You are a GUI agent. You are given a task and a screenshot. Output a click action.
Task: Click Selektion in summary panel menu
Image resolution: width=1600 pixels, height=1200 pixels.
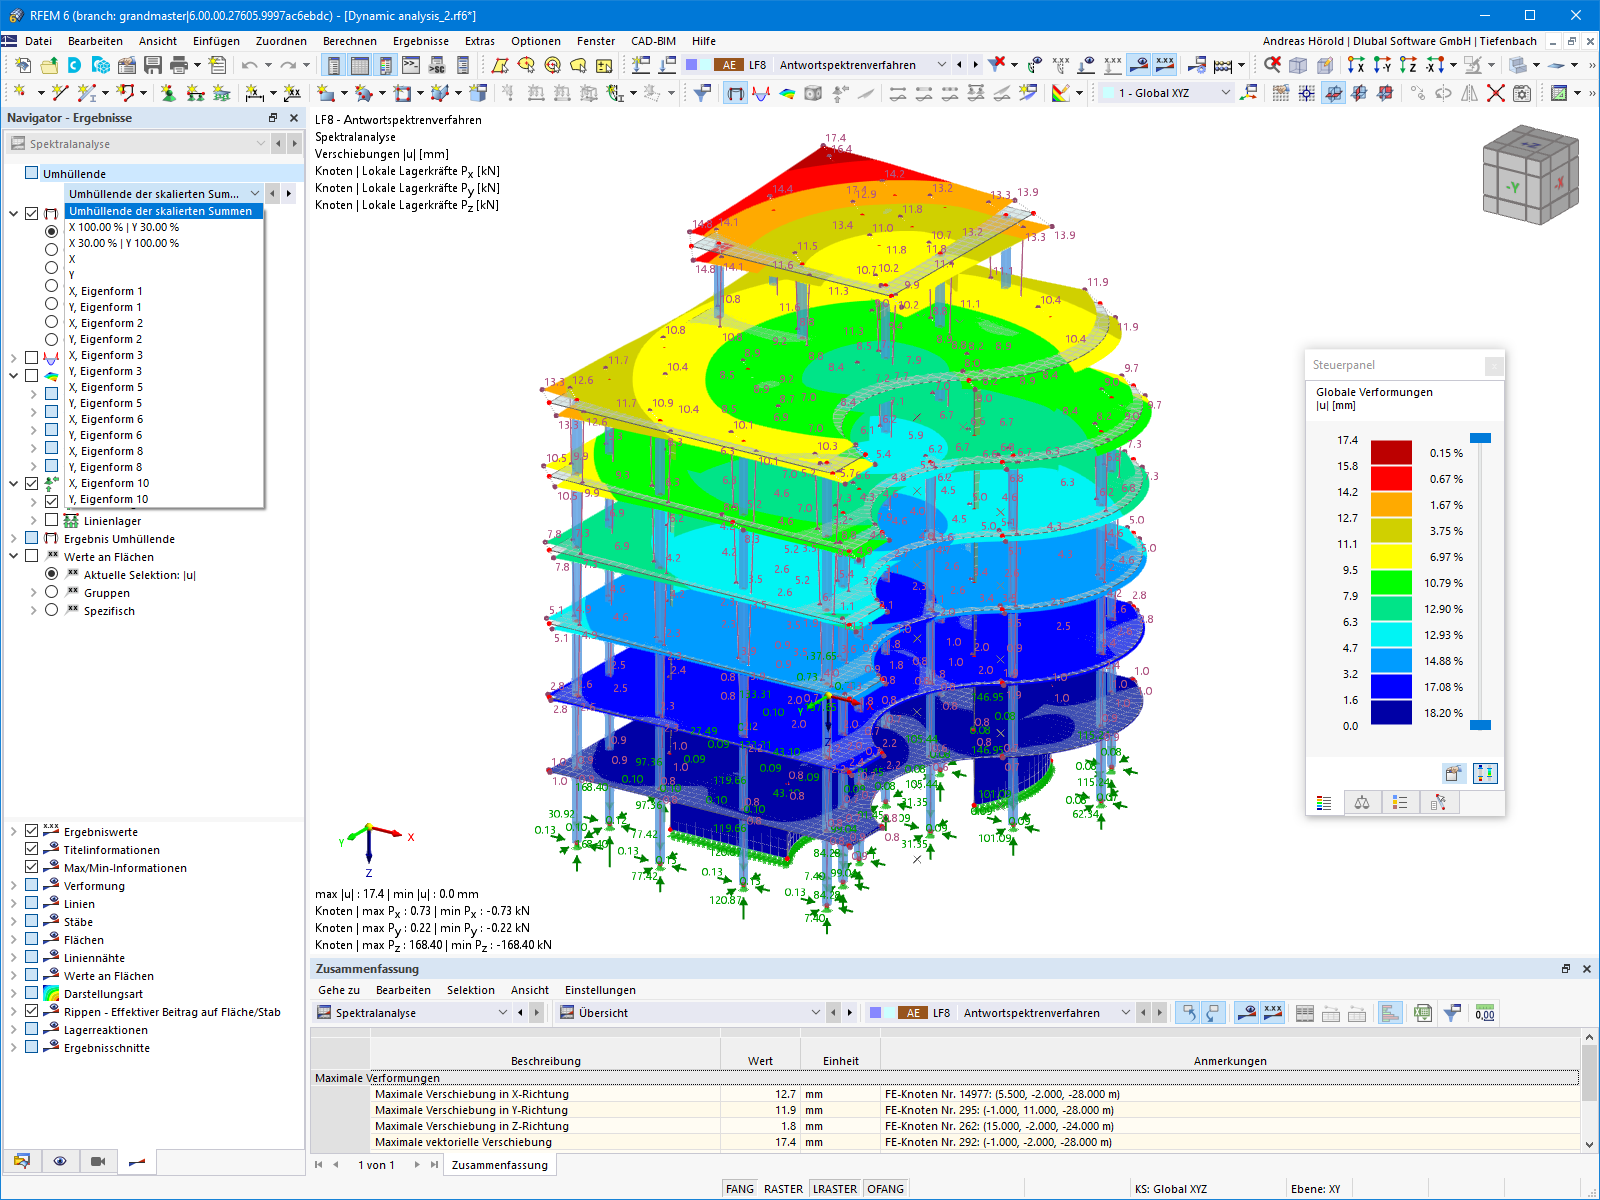pos(471,990)
